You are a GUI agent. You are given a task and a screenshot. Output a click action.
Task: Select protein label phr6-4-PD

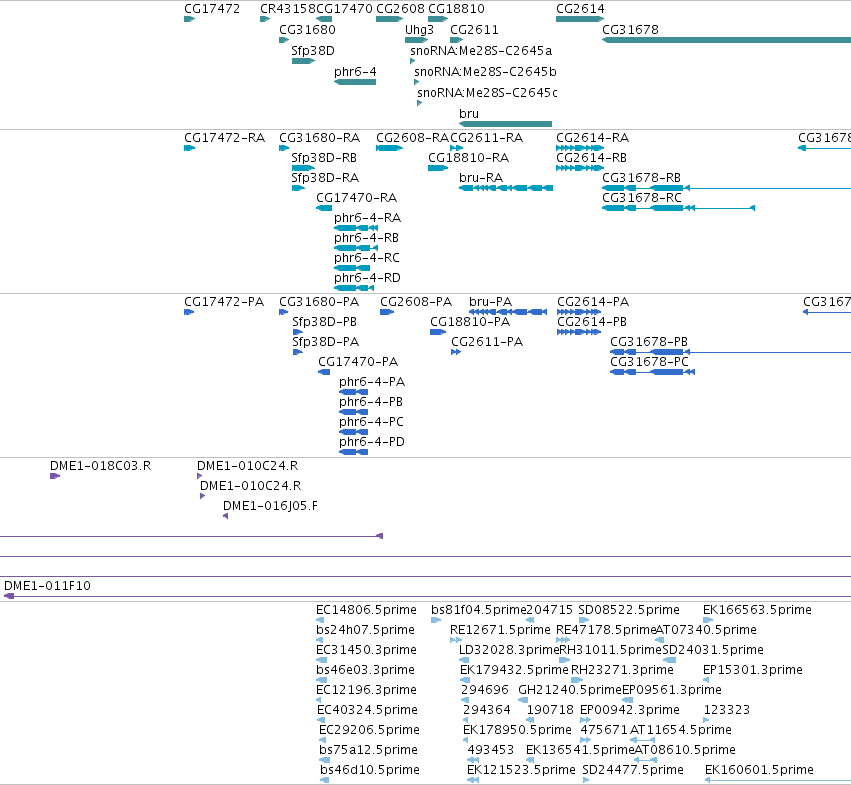pyautogui.click(x=372, y=442)
